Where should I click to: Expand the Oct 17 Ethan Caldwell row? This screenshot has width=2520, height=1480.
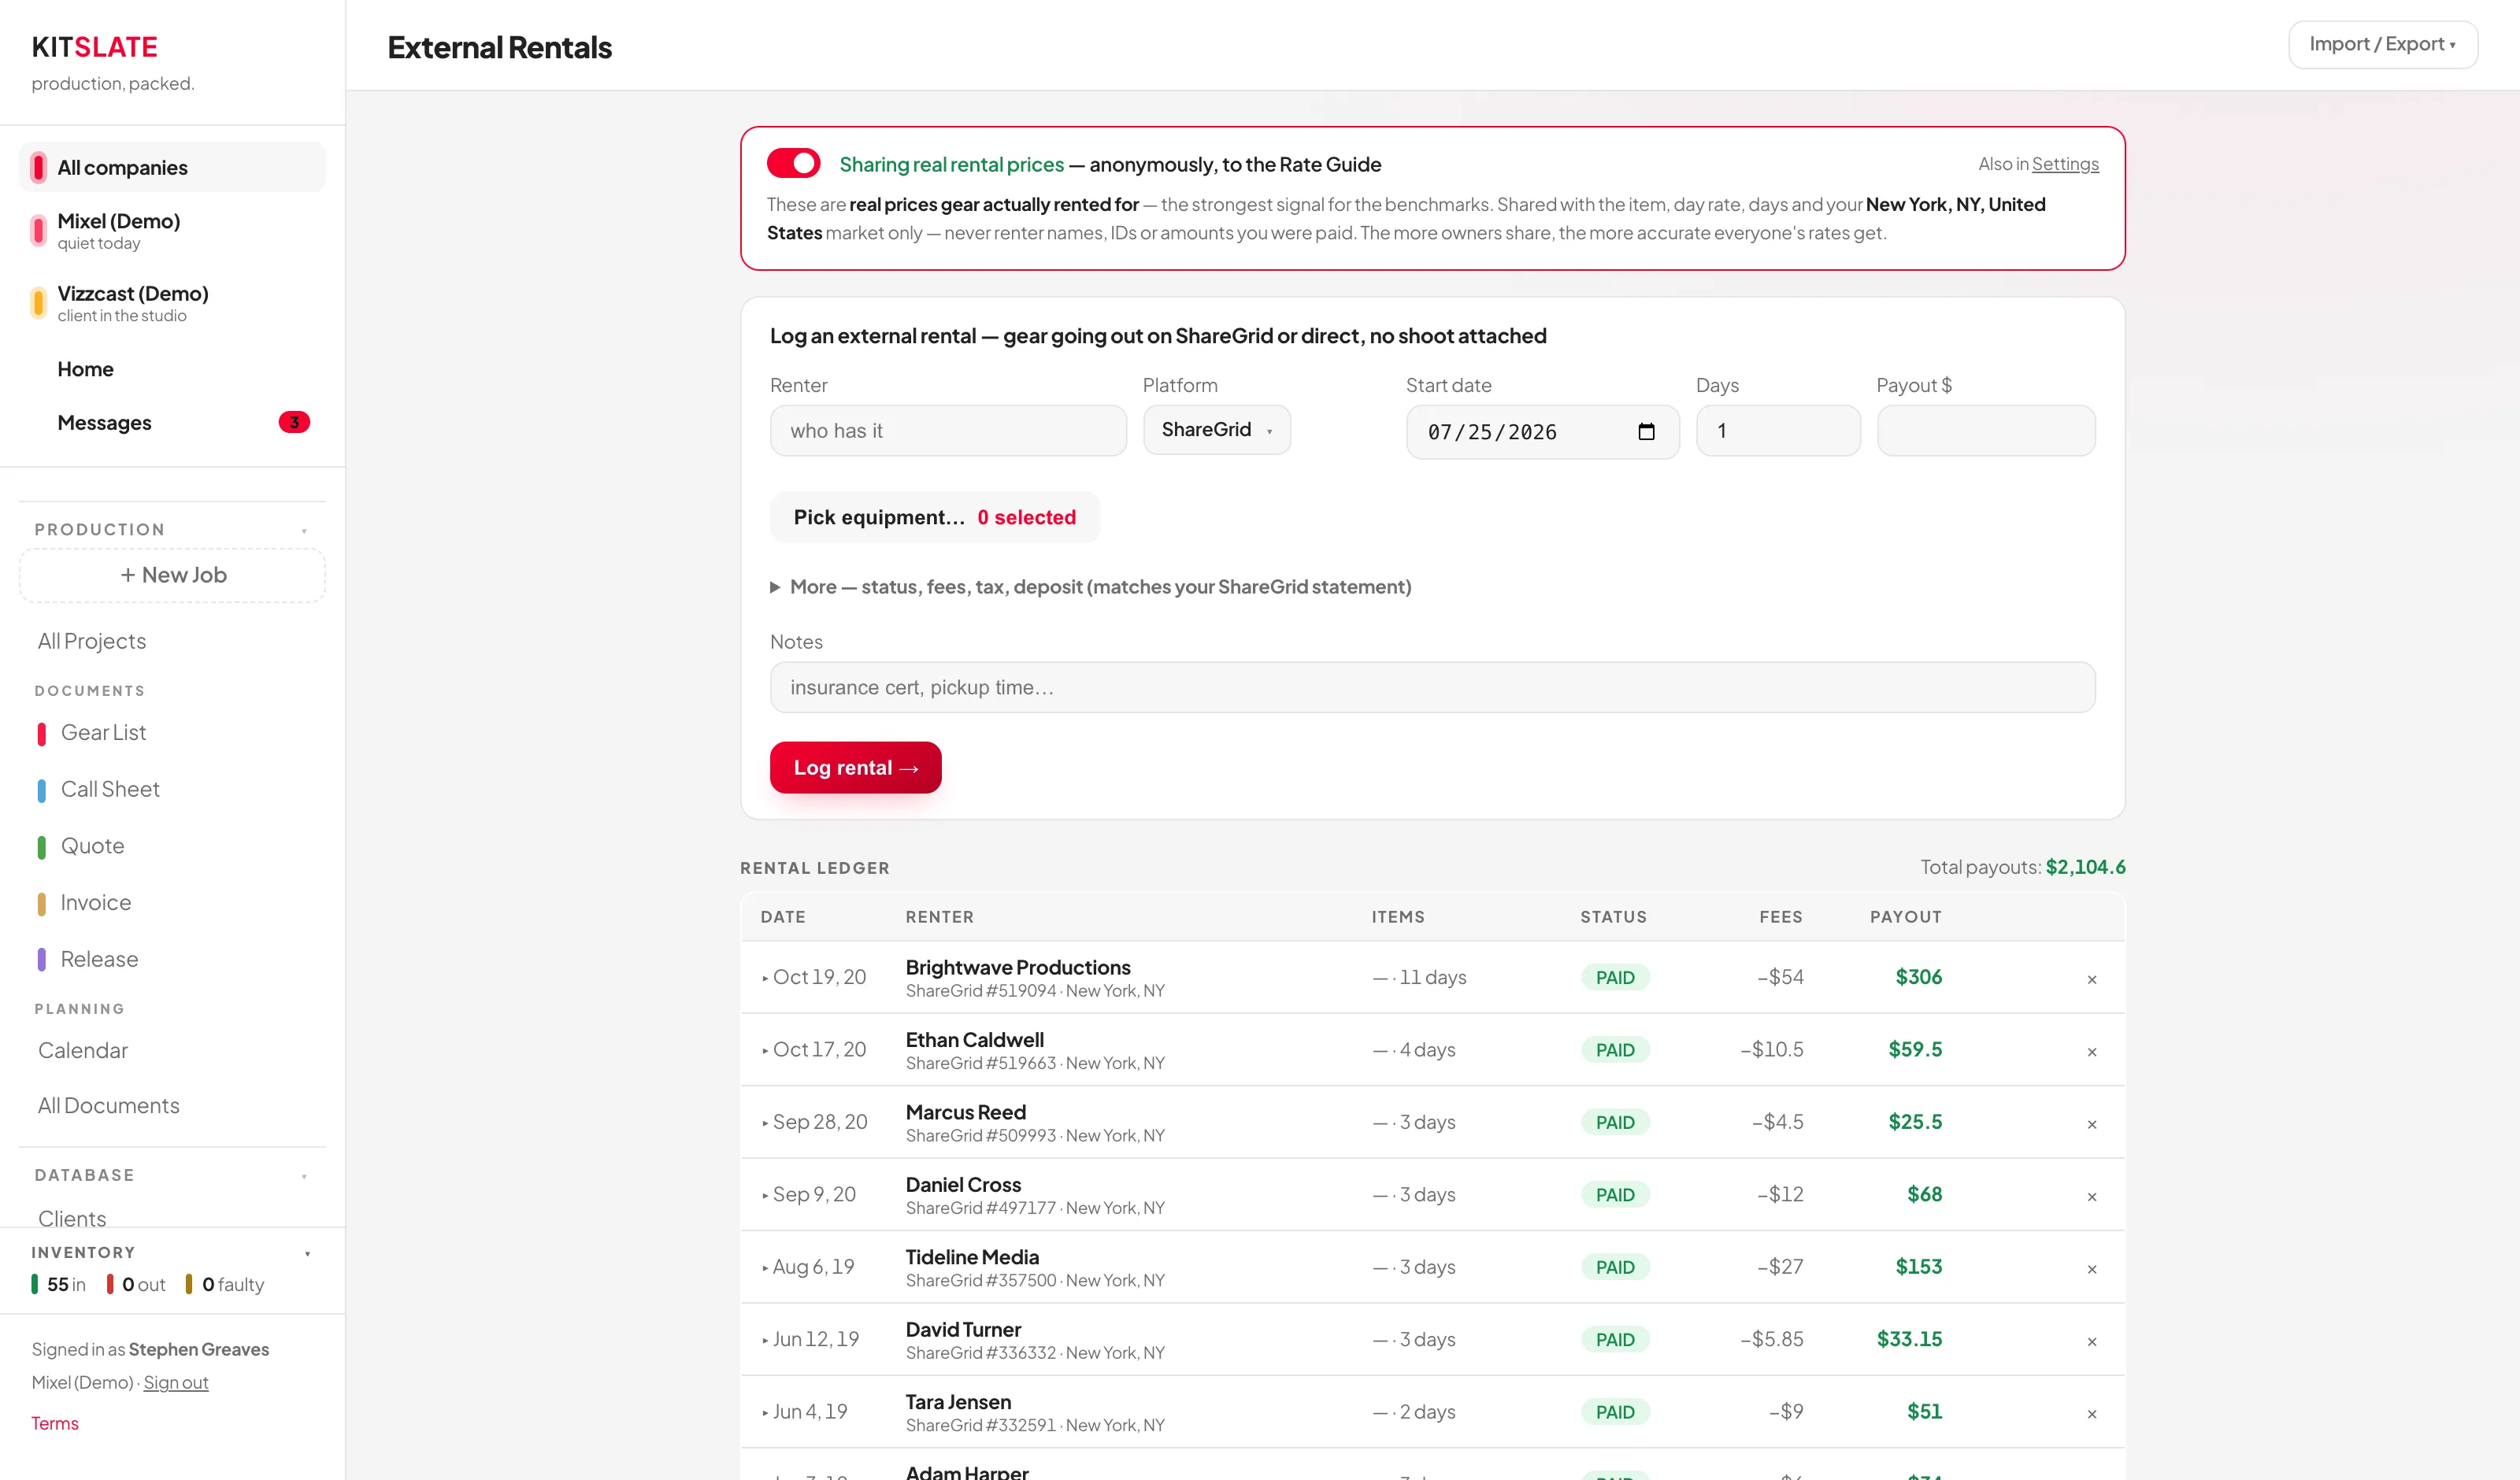pyautogui.click(x=765, y=1050)
